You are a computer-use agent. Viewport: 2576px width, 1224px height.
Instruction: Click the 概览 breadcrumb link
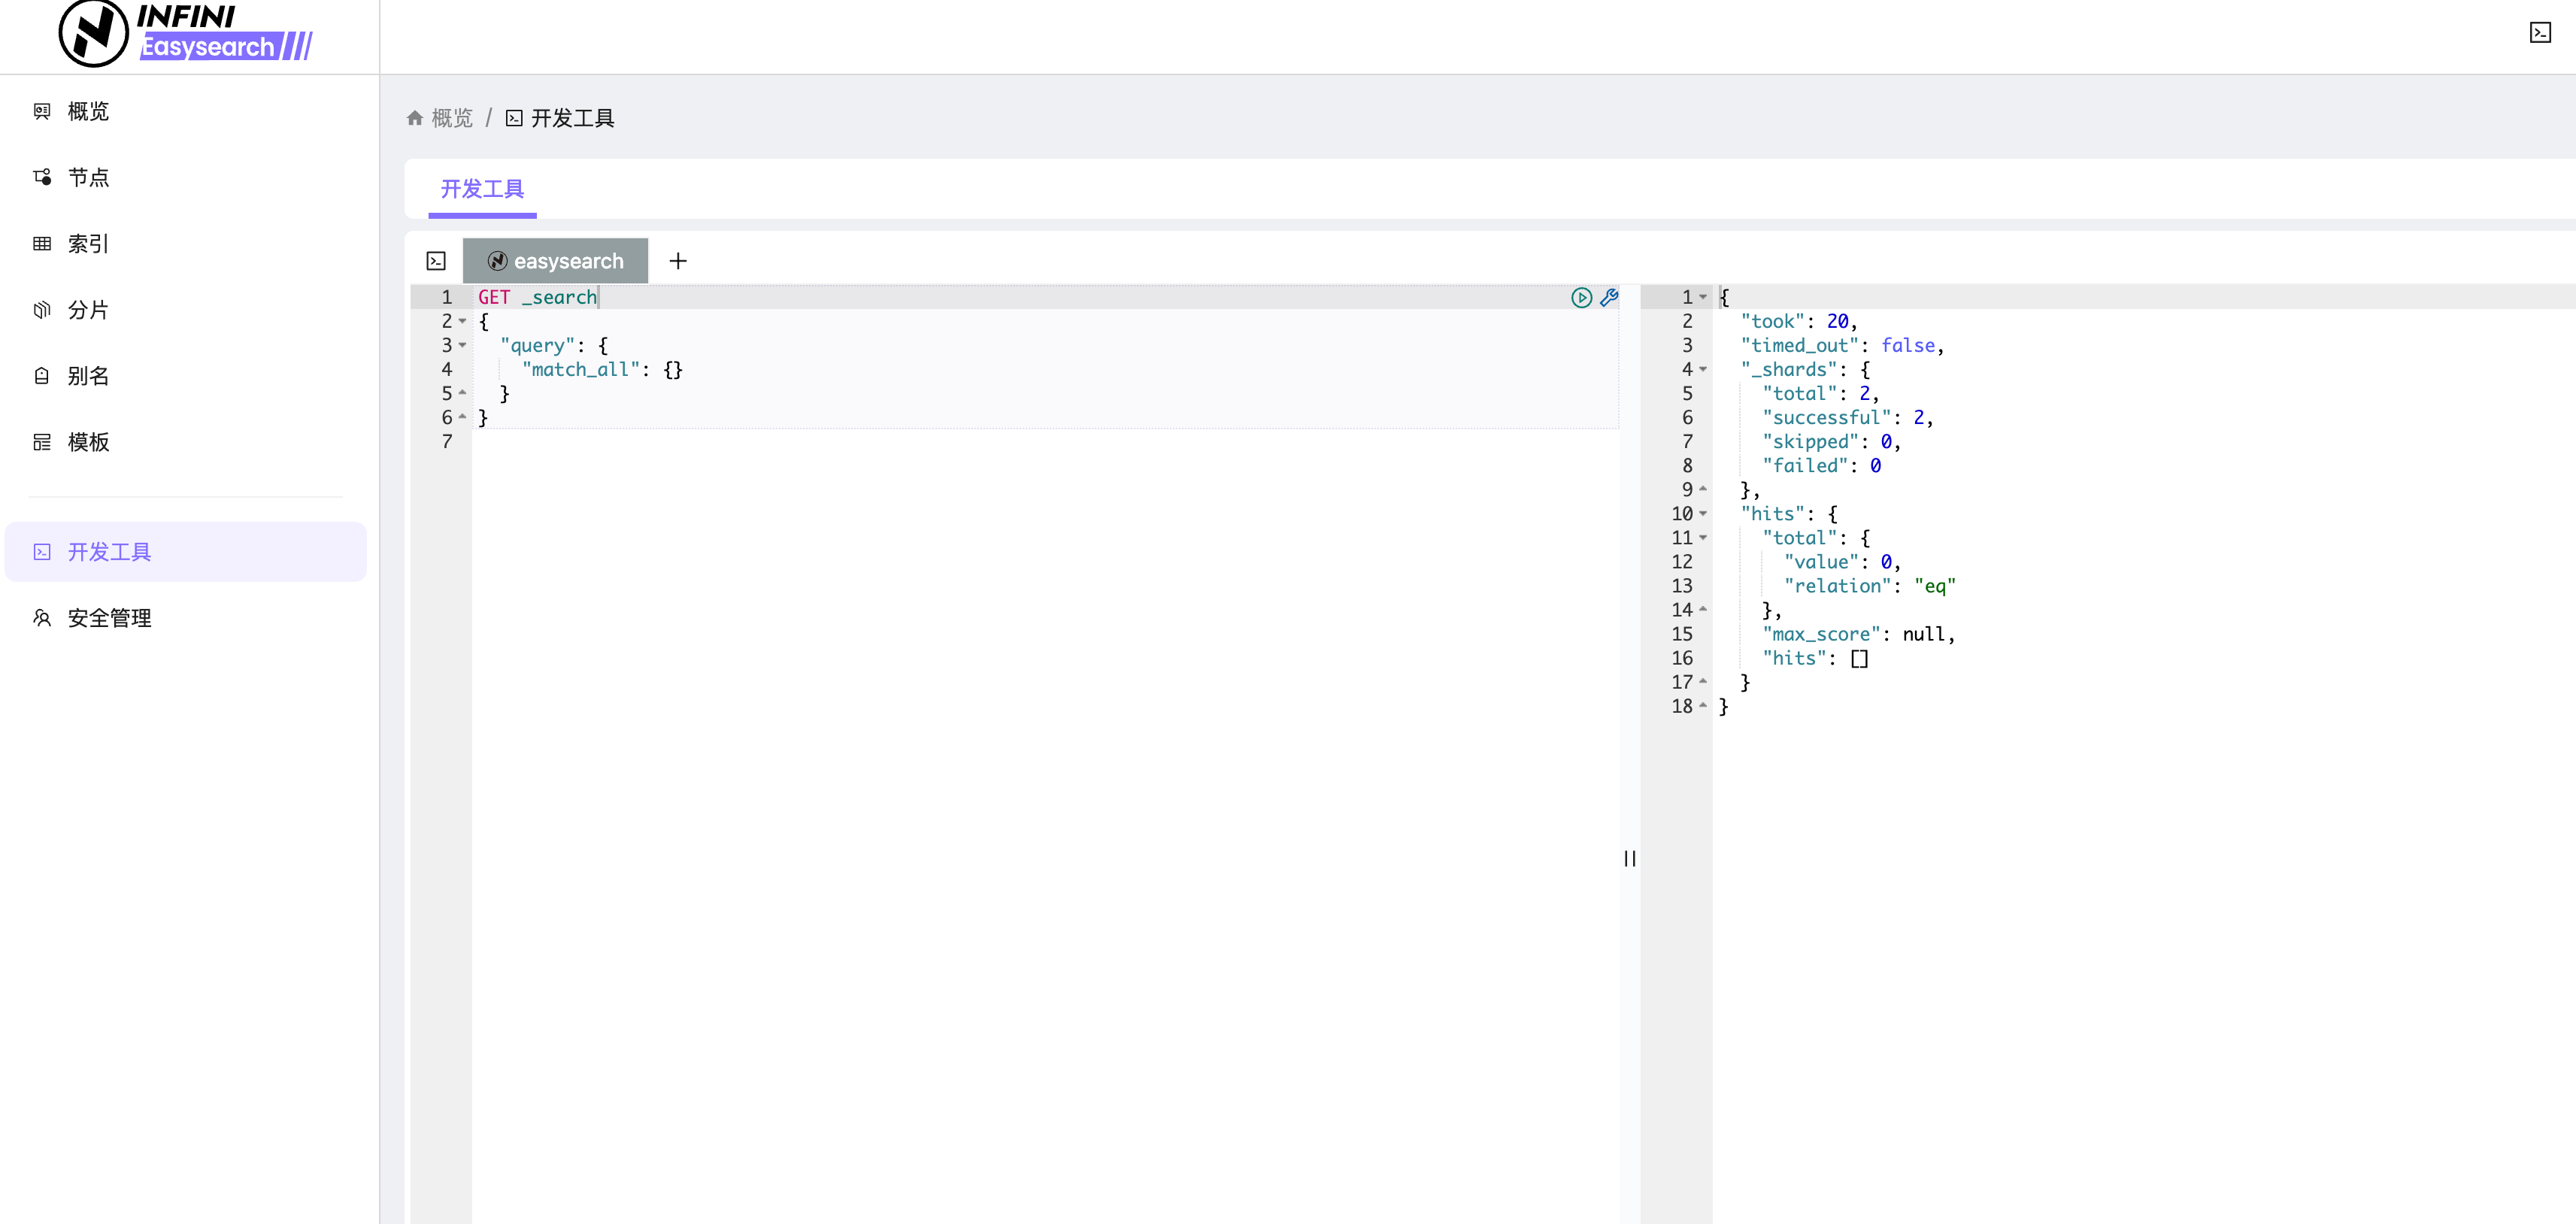[x=452, y=118]
